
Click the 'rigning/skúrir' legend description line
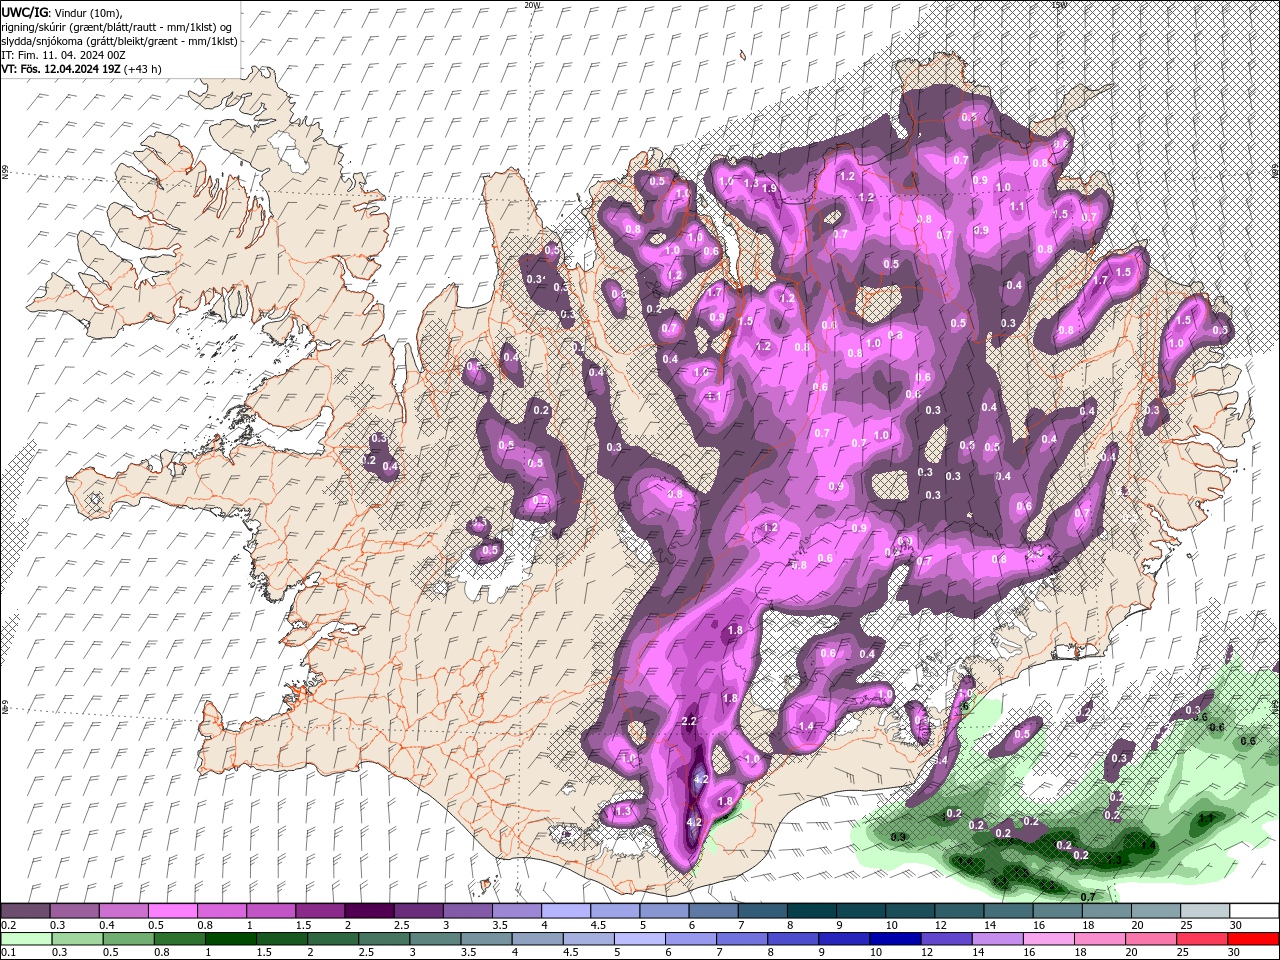click(x=116, y=27)
